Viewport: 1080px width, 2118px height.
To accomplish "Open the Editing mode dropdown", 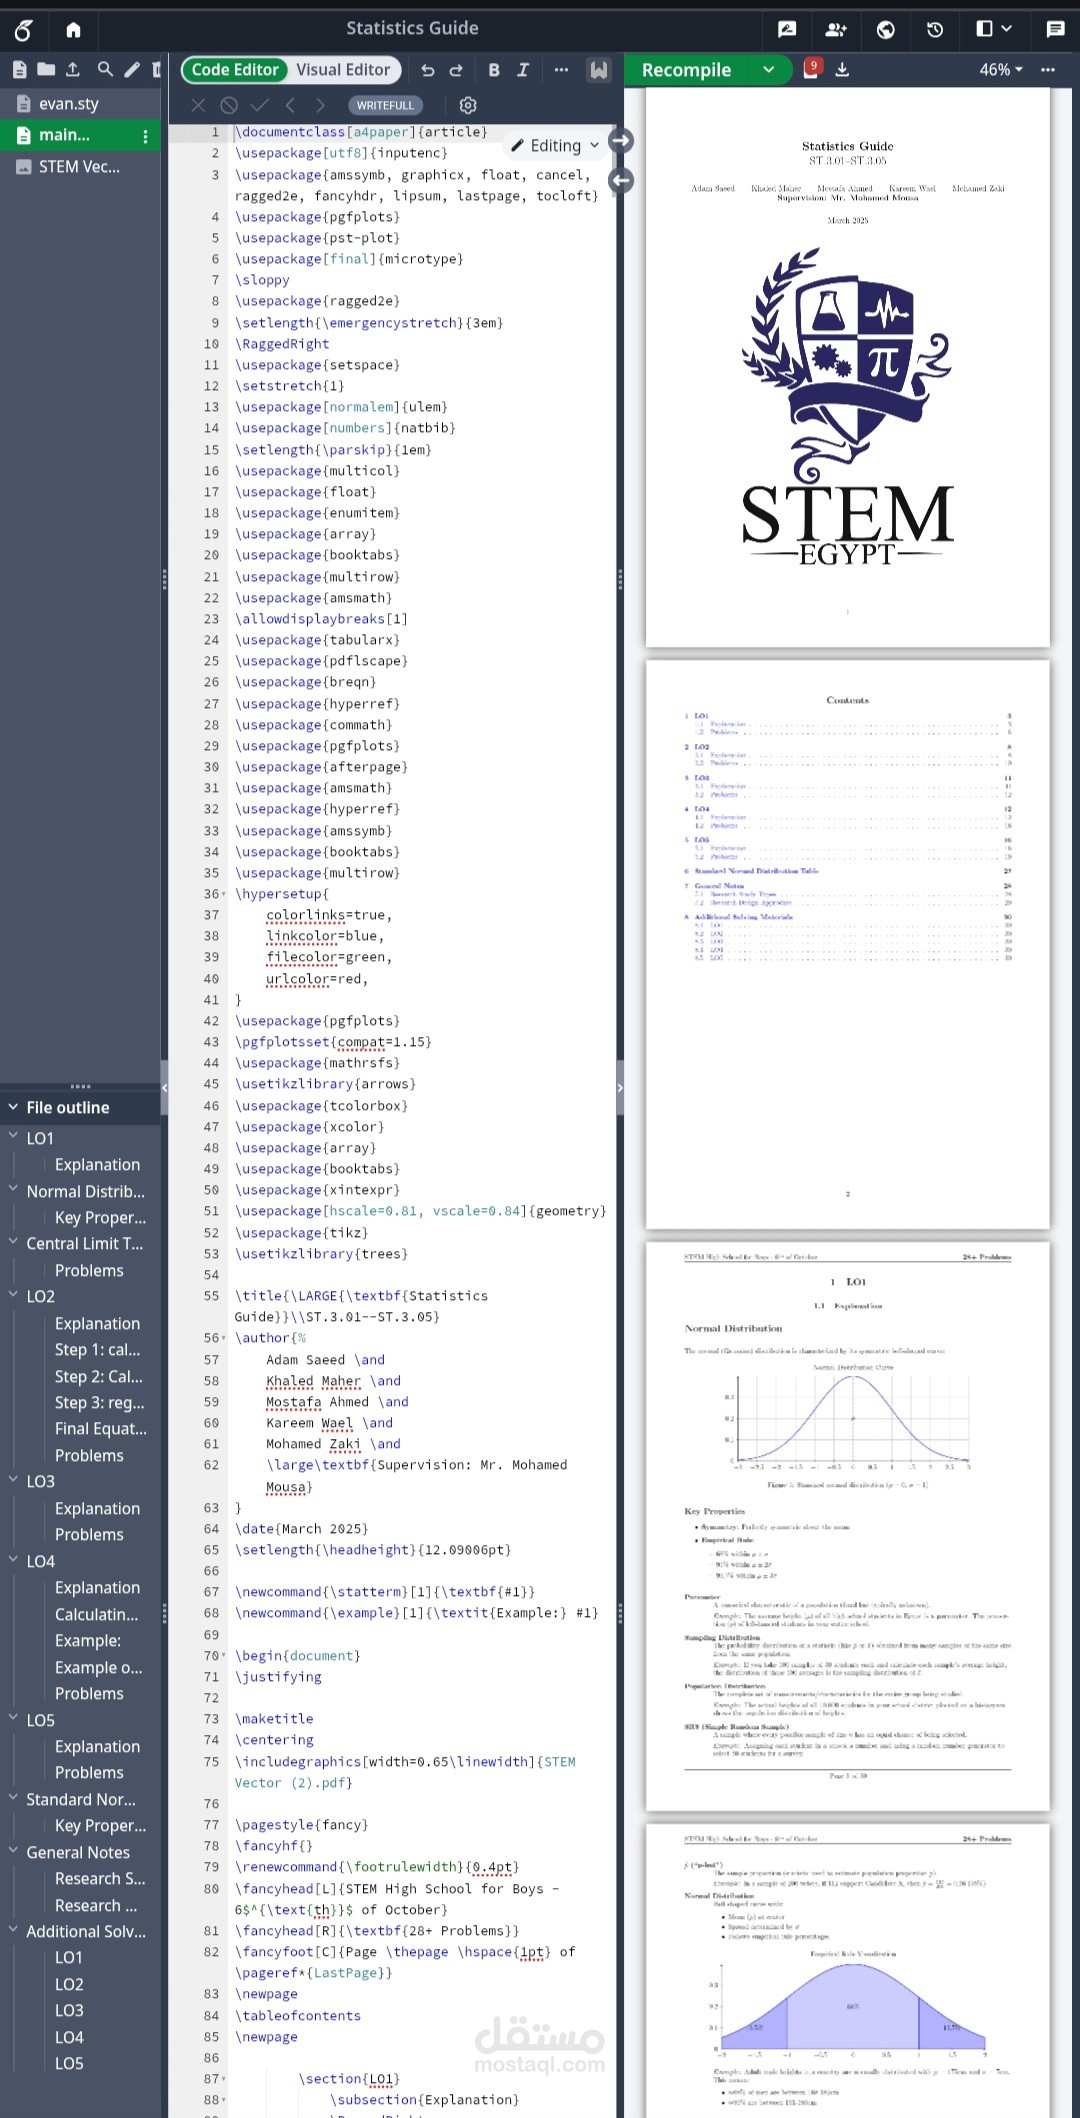I will (x=555, y=146).
